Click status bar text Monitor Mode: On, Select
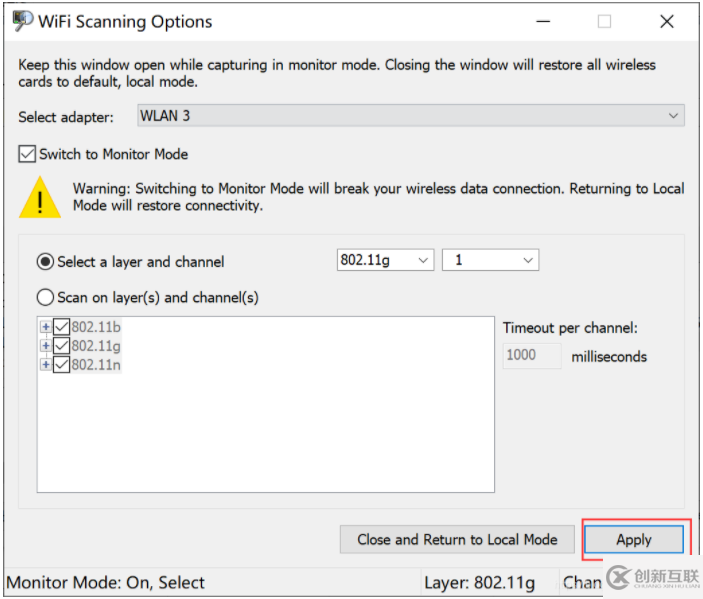This screenshot has height=599, width=703. point(105,582)
